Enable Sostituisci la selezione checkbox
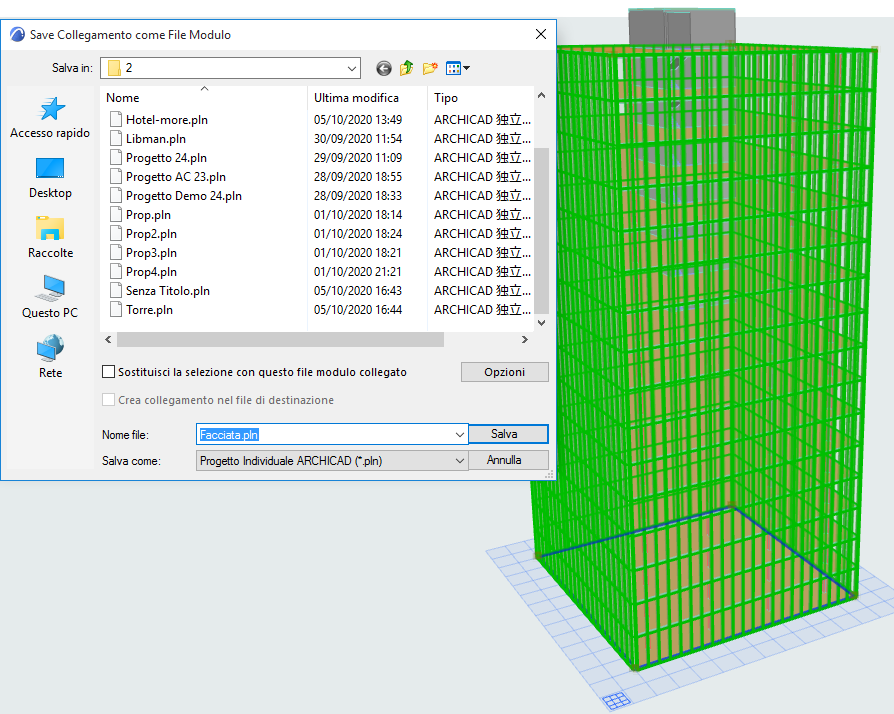894x714 pixels. click(x=109, y=372)
